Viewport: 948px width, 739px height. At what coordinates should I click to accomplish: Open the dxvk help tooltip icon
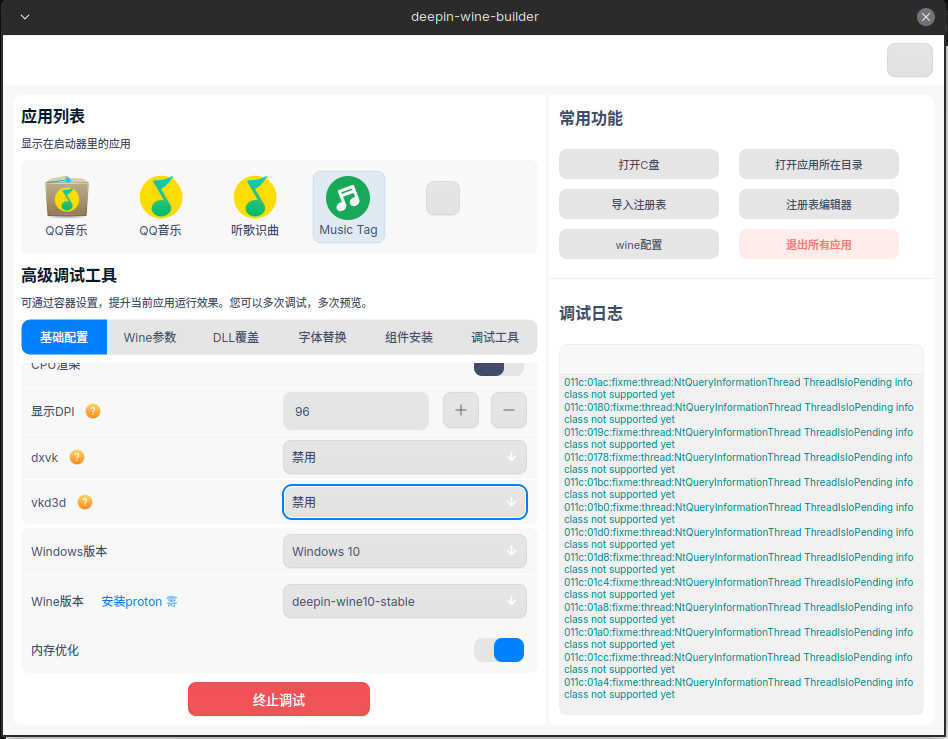[x=77, y=457]
